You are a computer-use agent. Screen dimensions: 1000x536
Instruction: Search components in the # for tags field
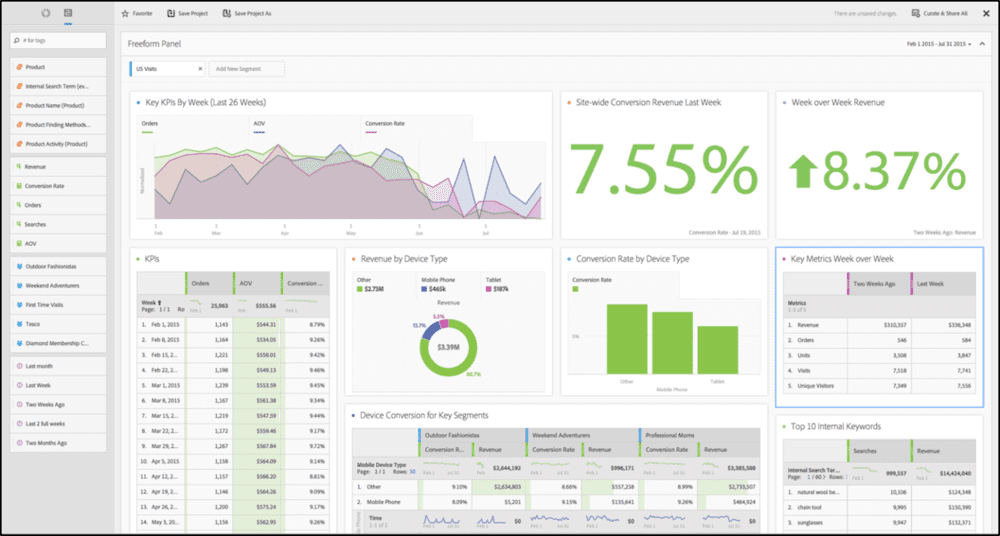[58, 40]
